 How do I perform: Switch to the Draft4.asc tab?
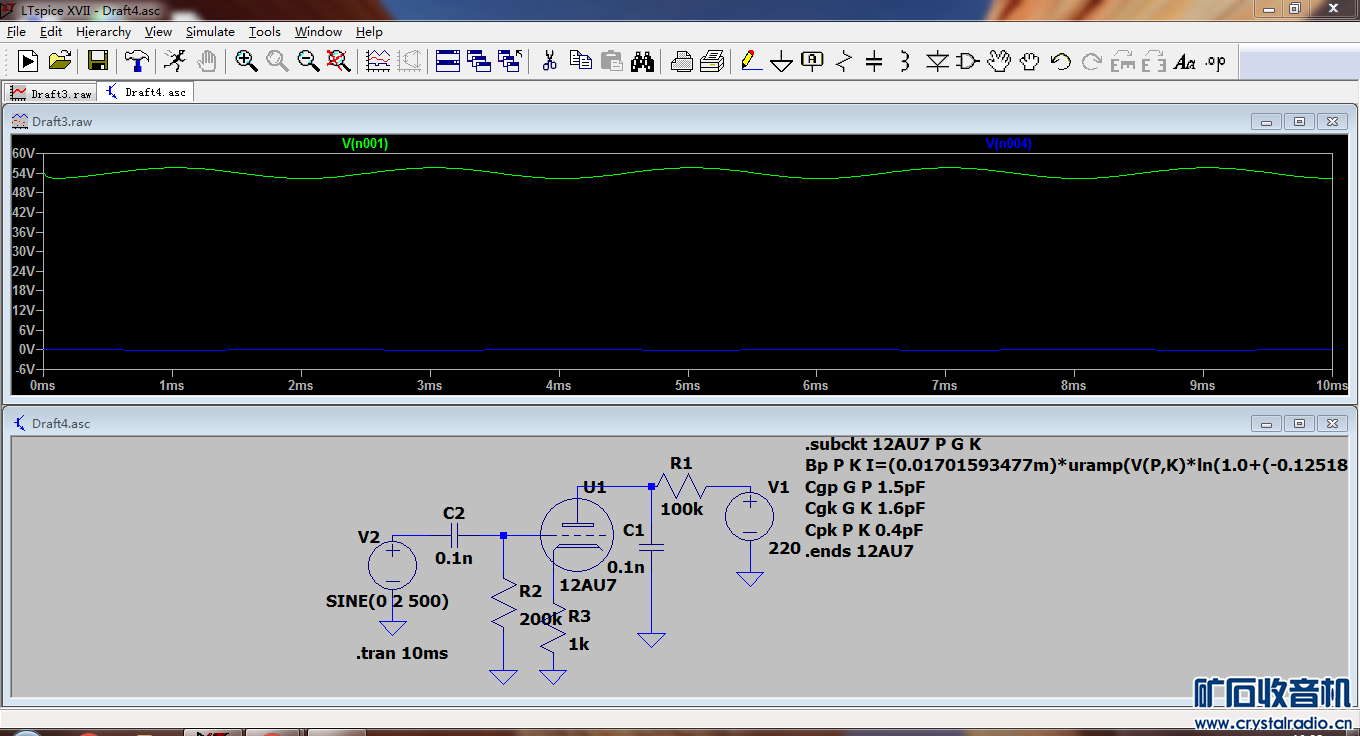click(146, 92)
